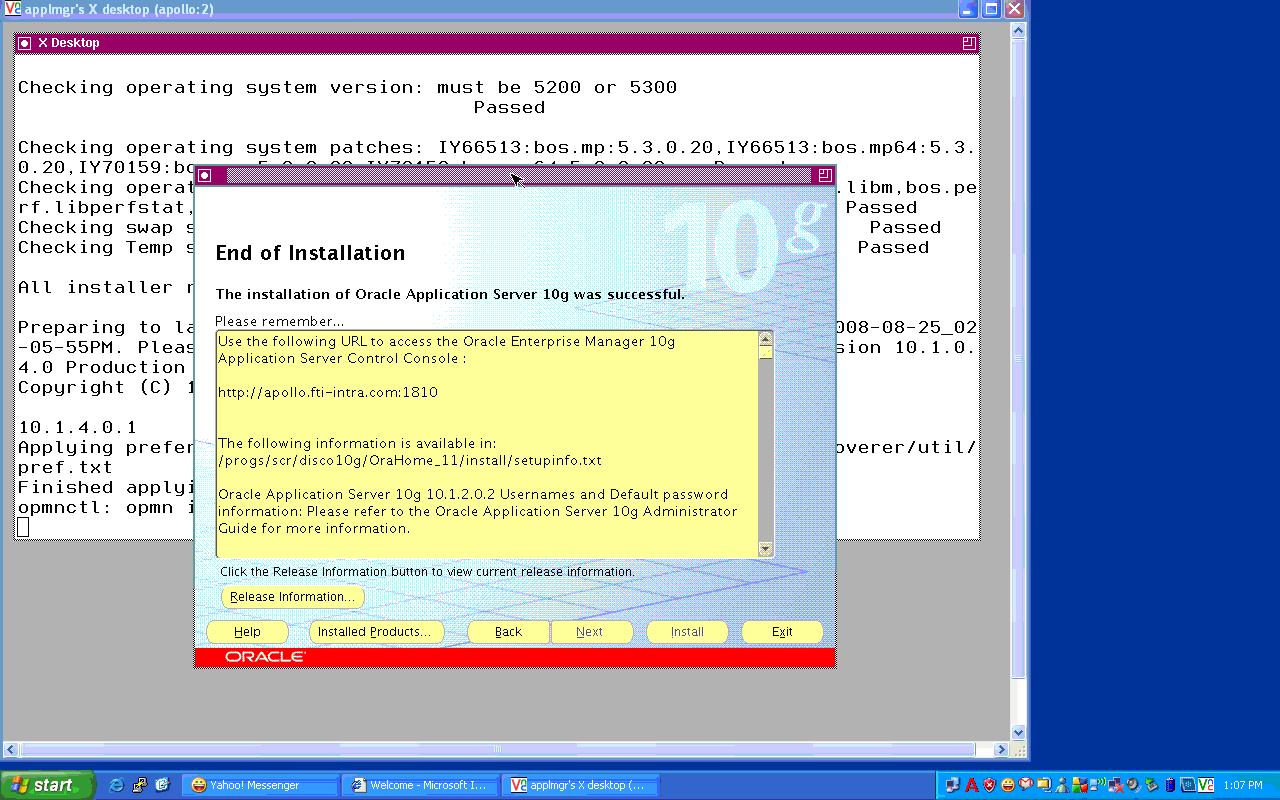Open the Windows Start menu
The width and height of the screenshot is (1280, 800).
click(47, 785)
